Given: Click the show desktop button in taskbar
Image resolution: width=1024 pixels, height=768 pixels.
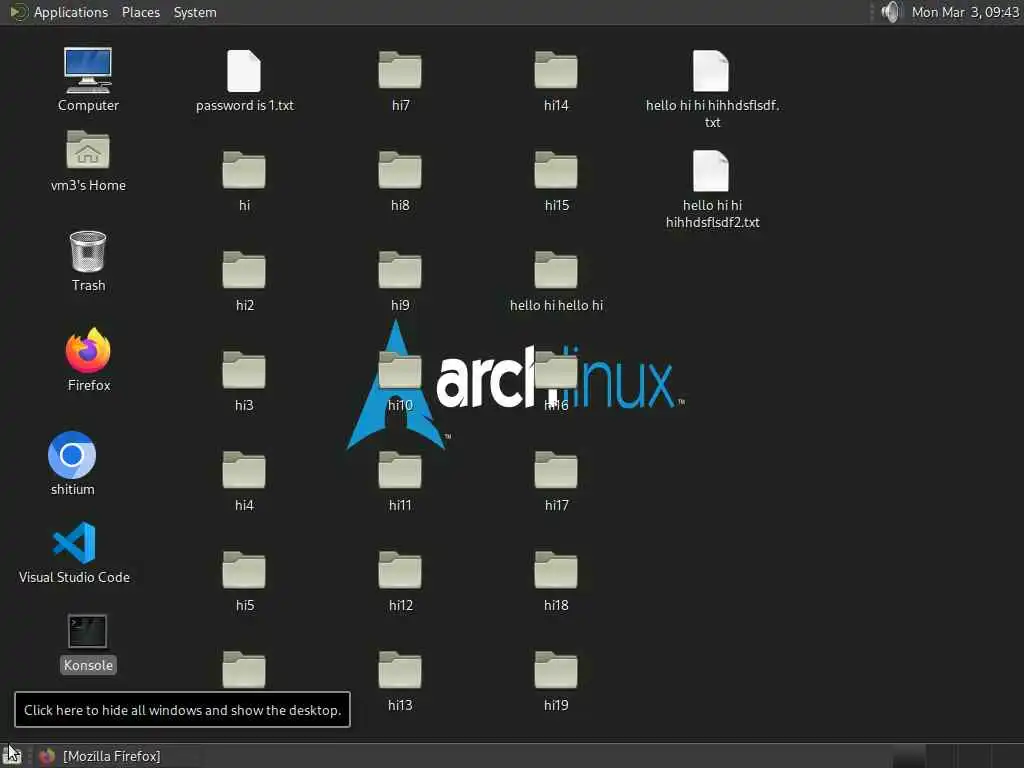Looking at the screenshot, I should [13, 756].
